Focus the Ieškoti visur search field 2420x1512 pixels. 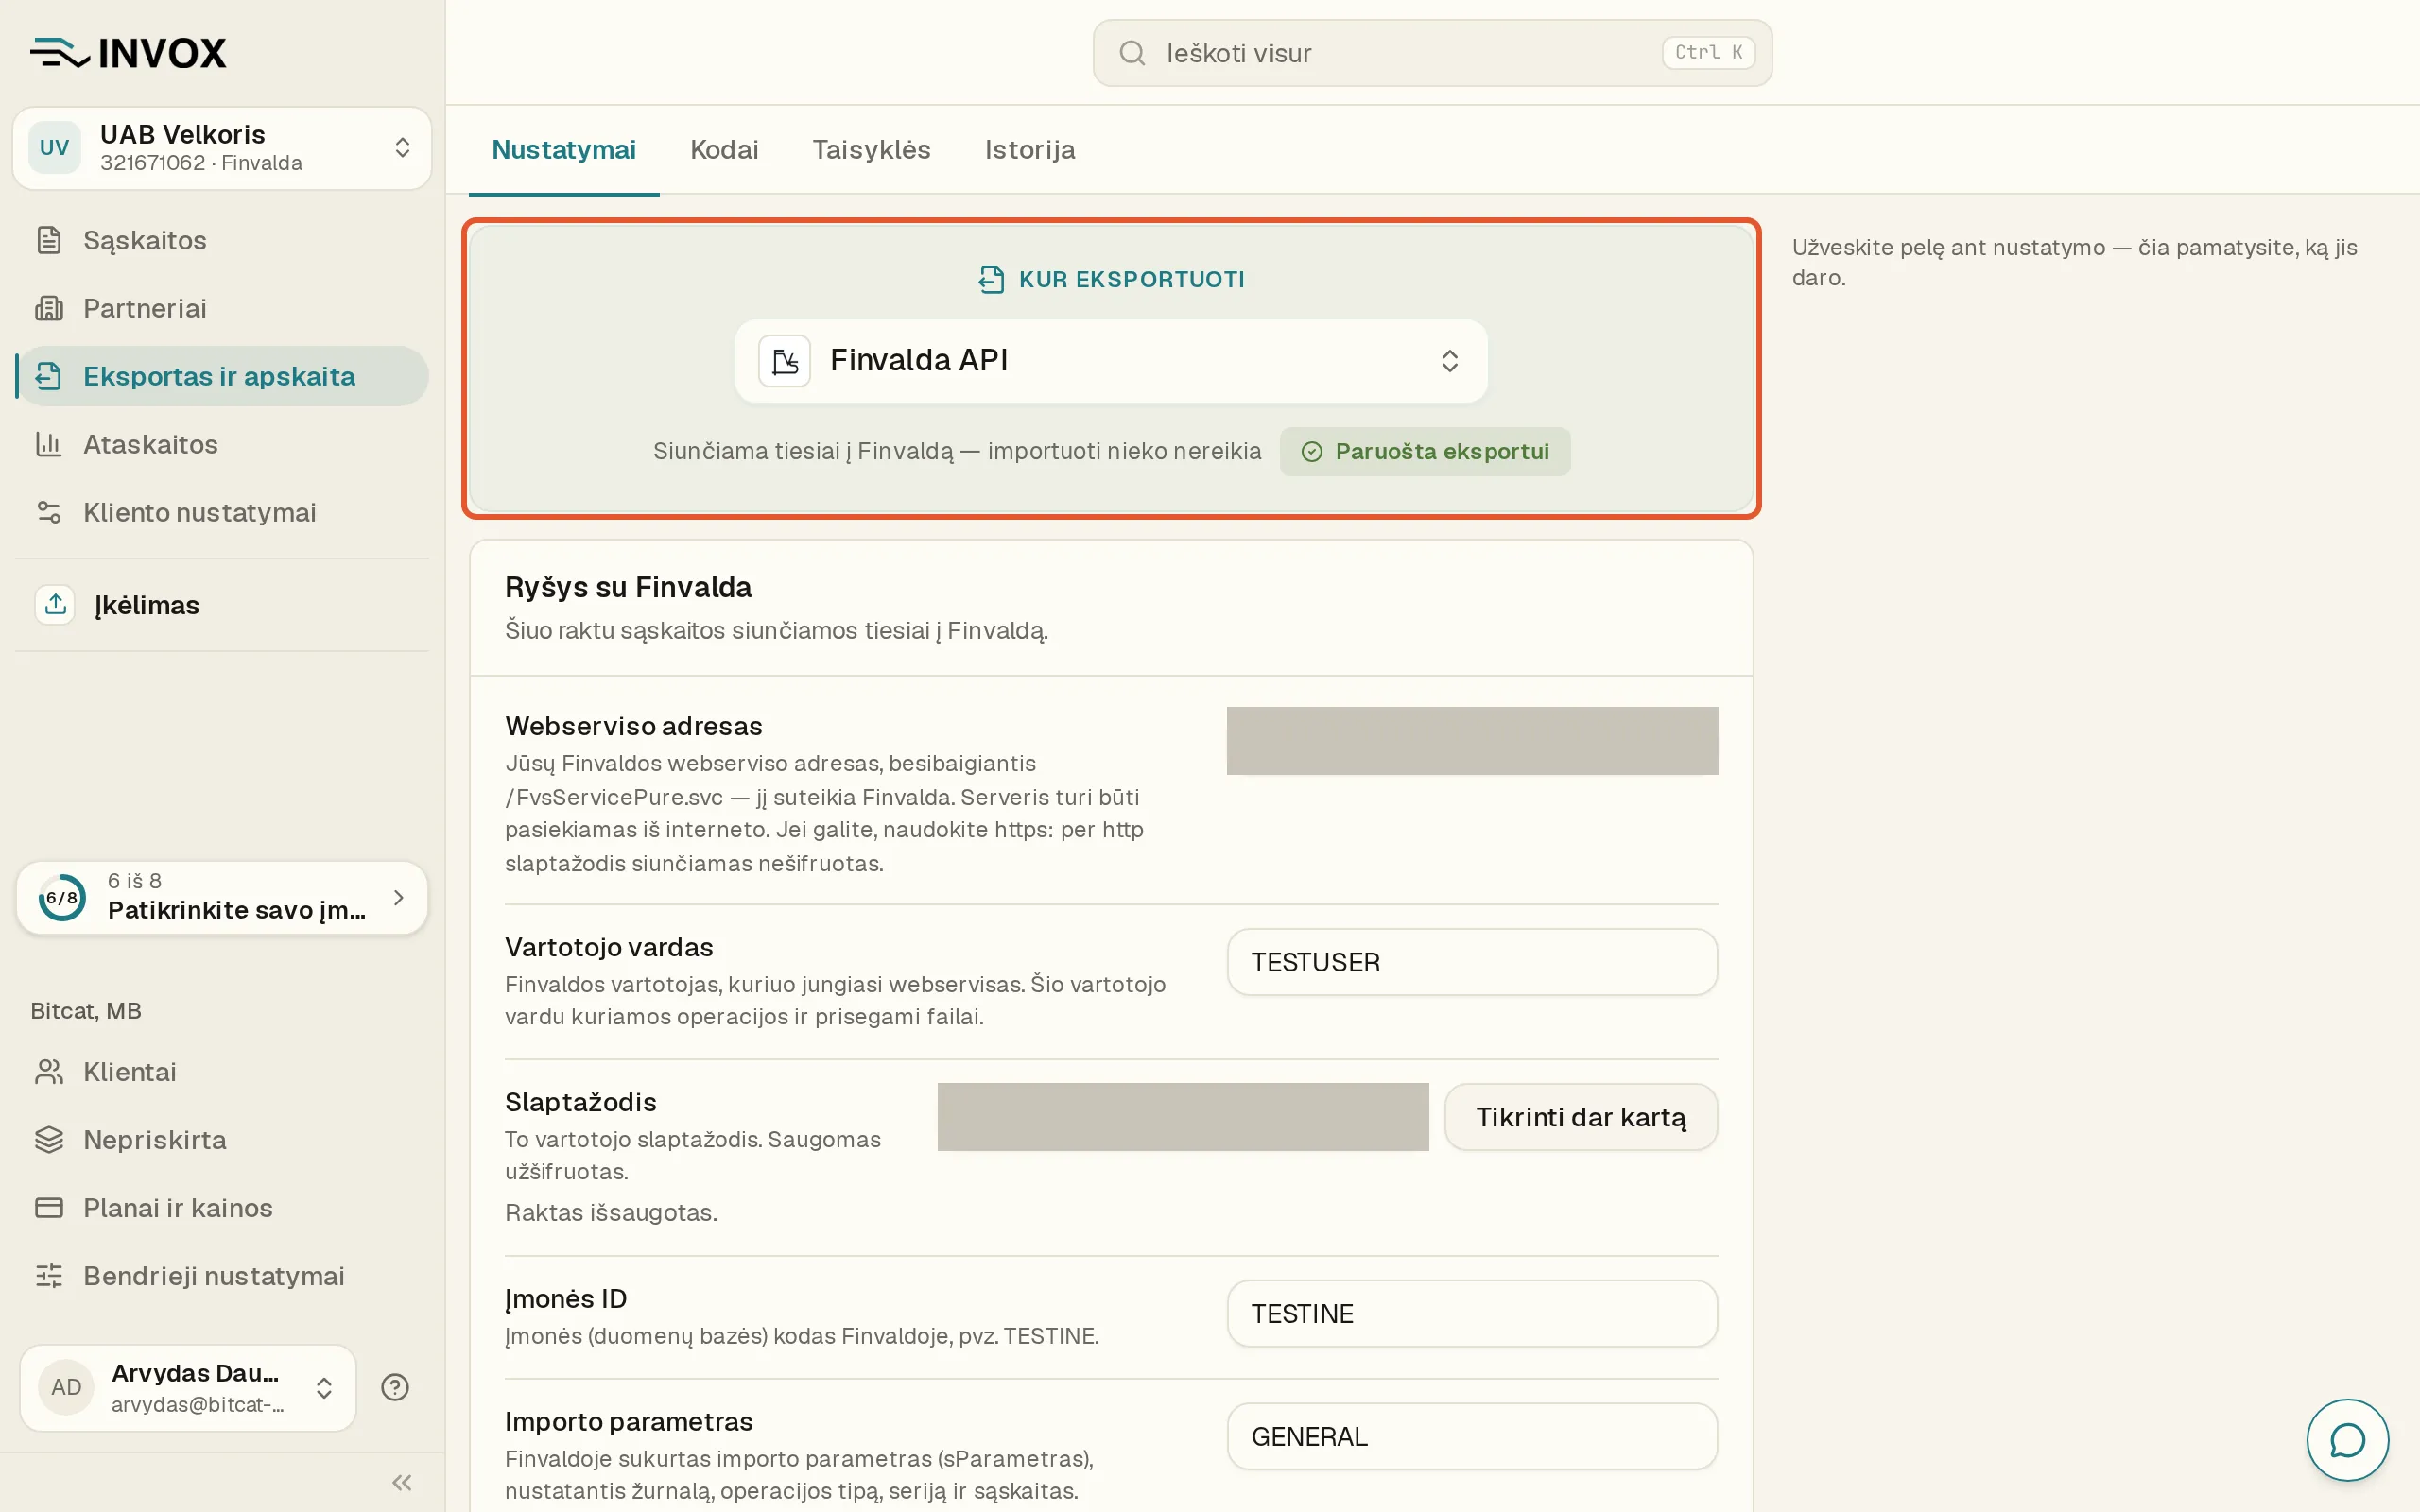point(1432,53)
